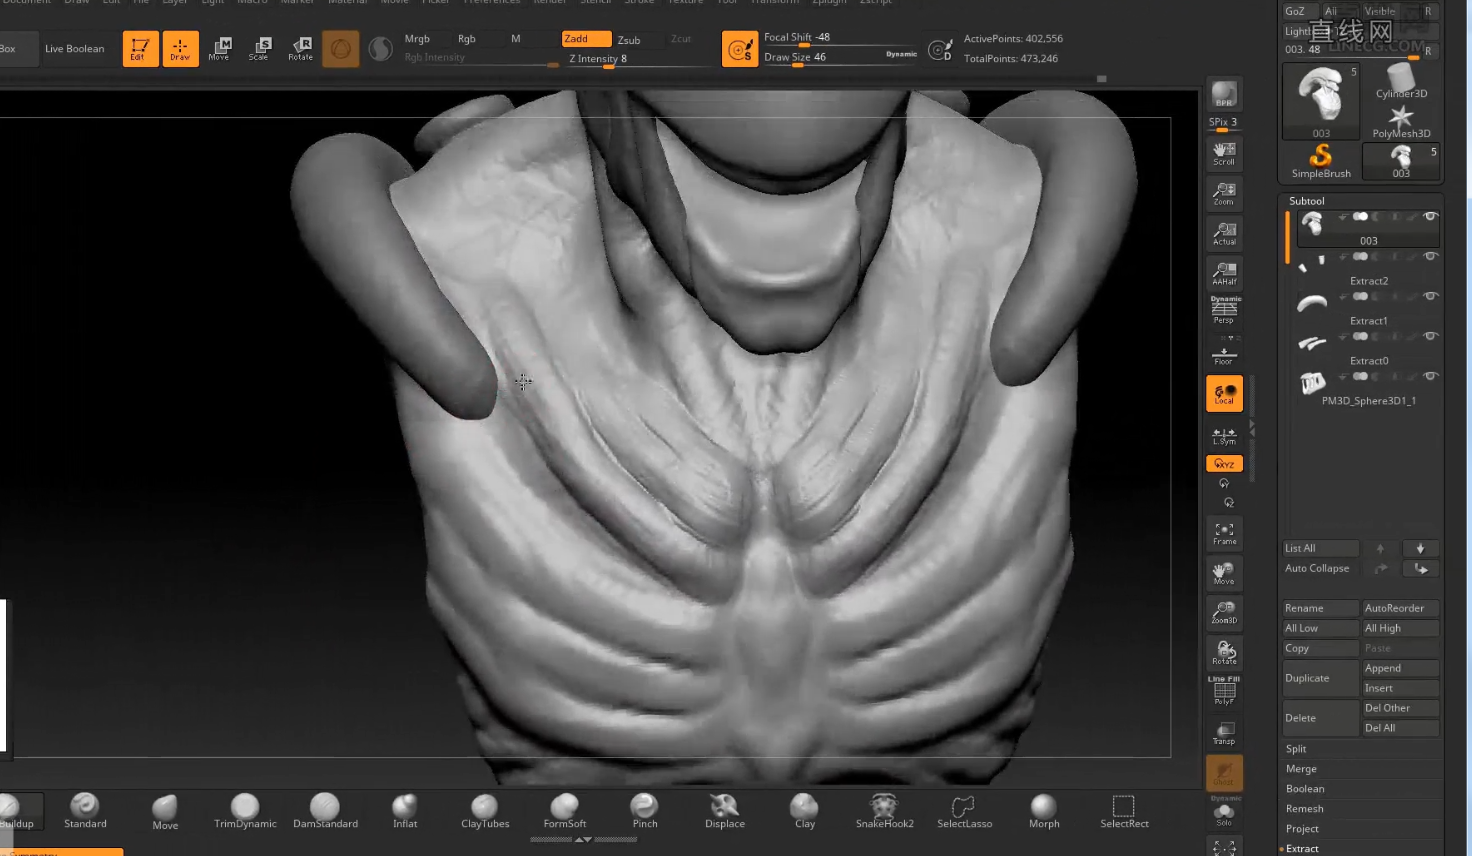Adjust the Focal Shift slider
This screenshot has width=1472, height=856.
tap(840, 38)
